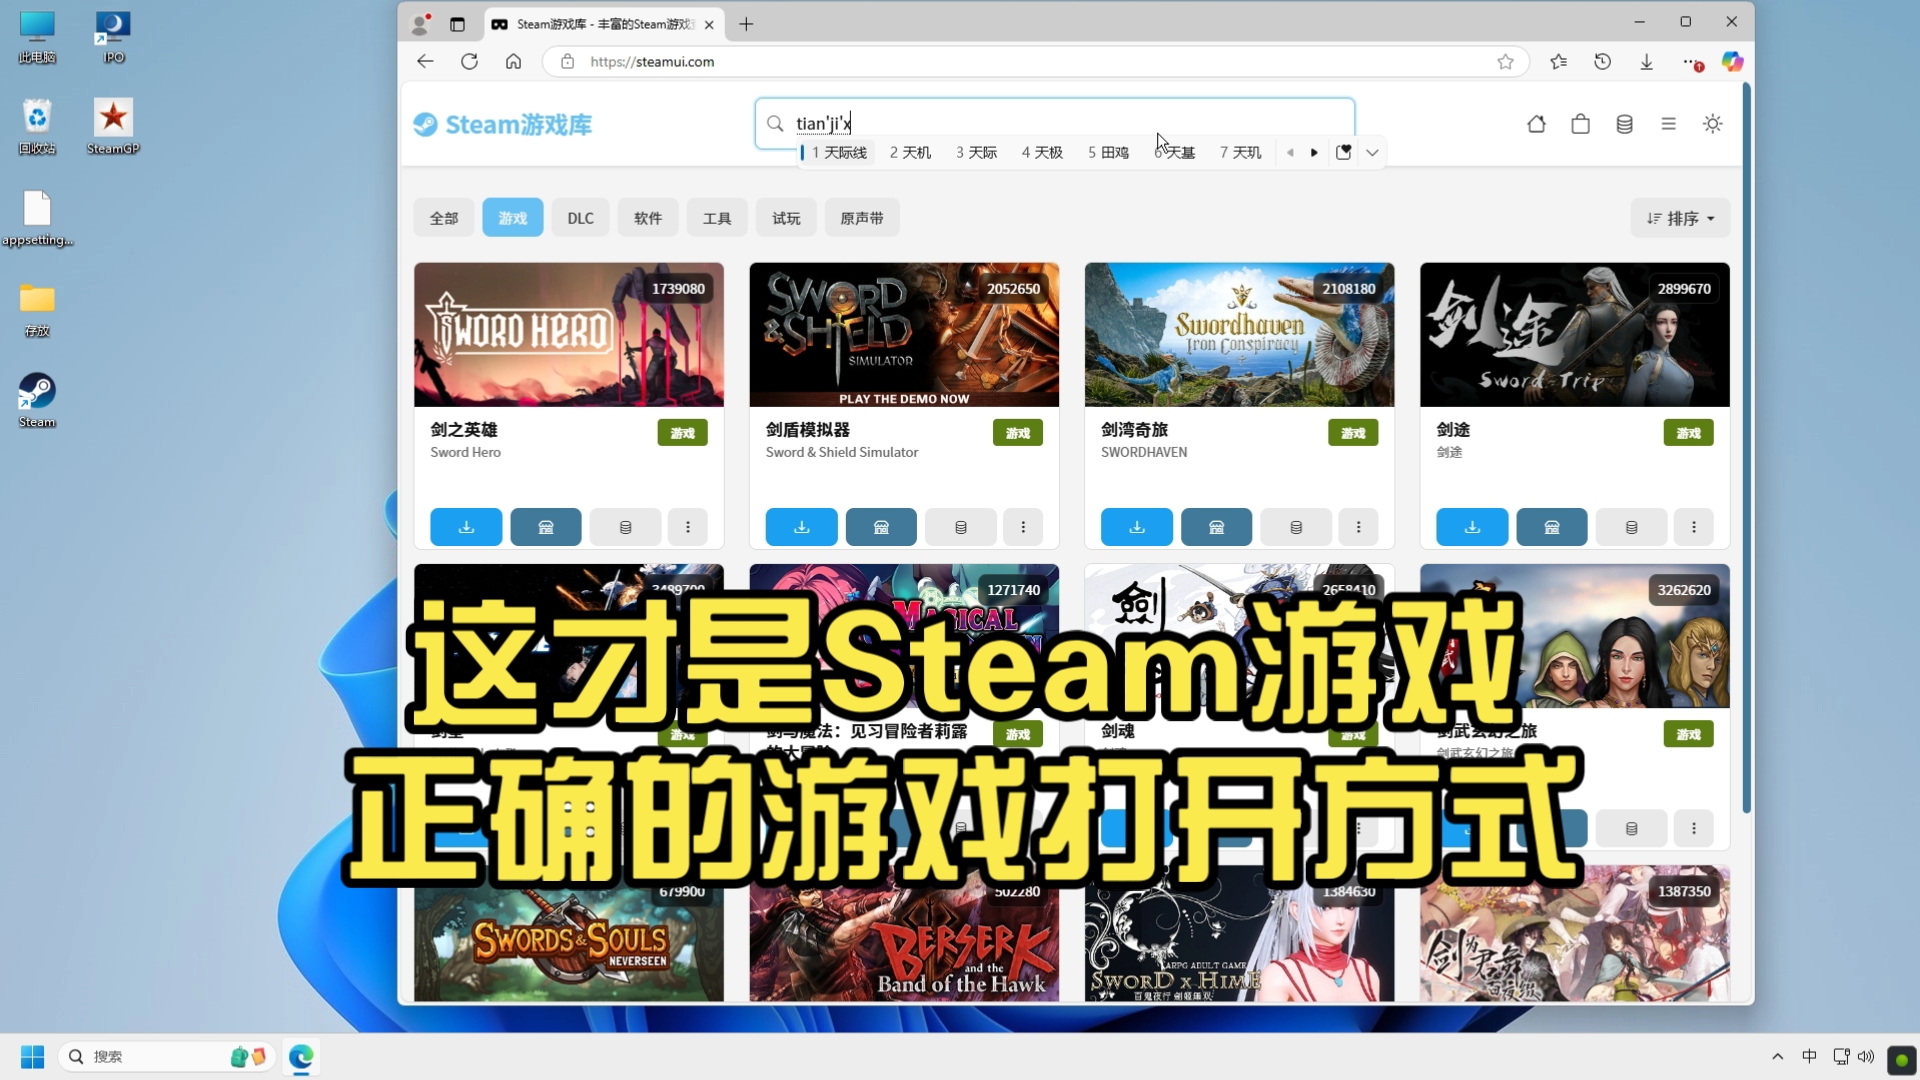Click the steamui.com address bar
Screen dimensions: 1920x1080
pyautogui.click(x=1035, y=61)
